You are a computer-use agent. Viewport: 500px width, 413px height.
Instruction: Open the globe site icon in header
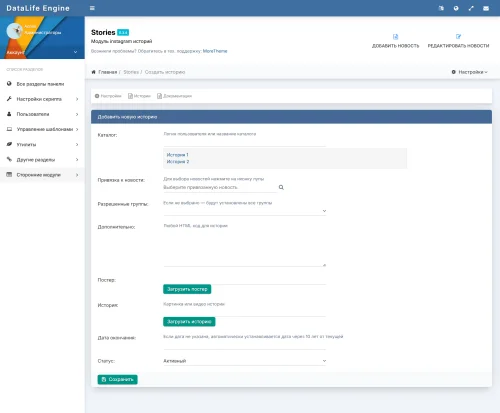tap(456, 8)
